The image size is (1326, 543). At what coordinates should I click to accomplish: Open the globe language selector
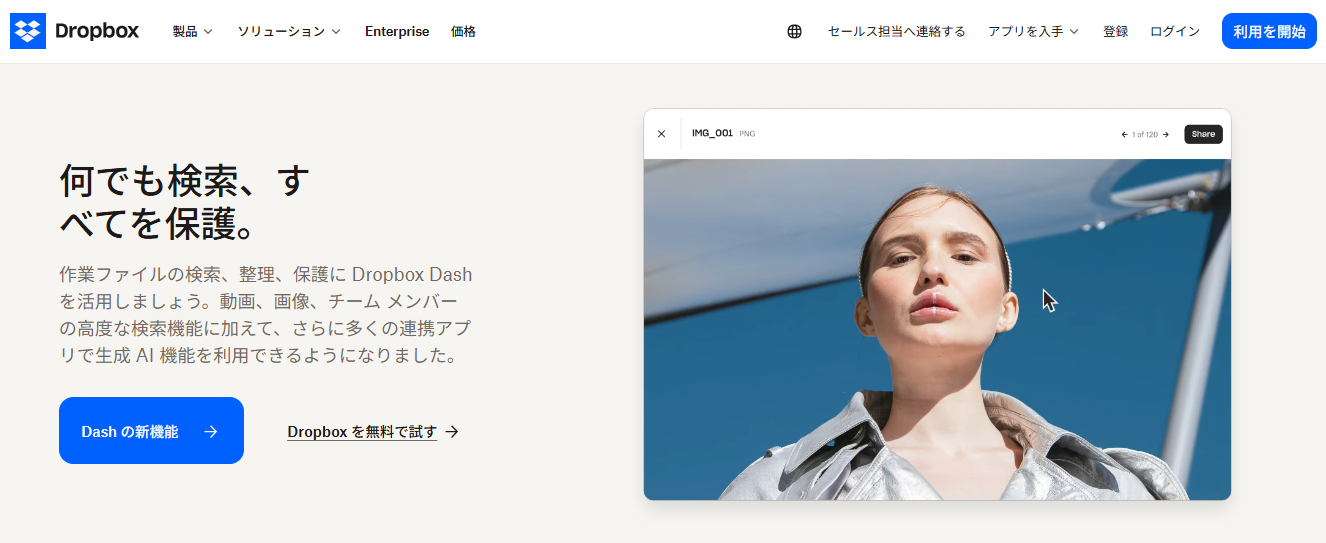pos(794,31)
